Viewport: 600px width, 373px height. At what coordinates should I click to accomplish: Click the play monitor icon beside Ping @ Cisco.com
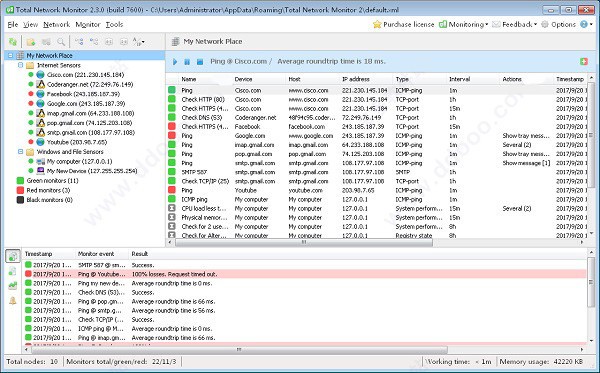175,62
